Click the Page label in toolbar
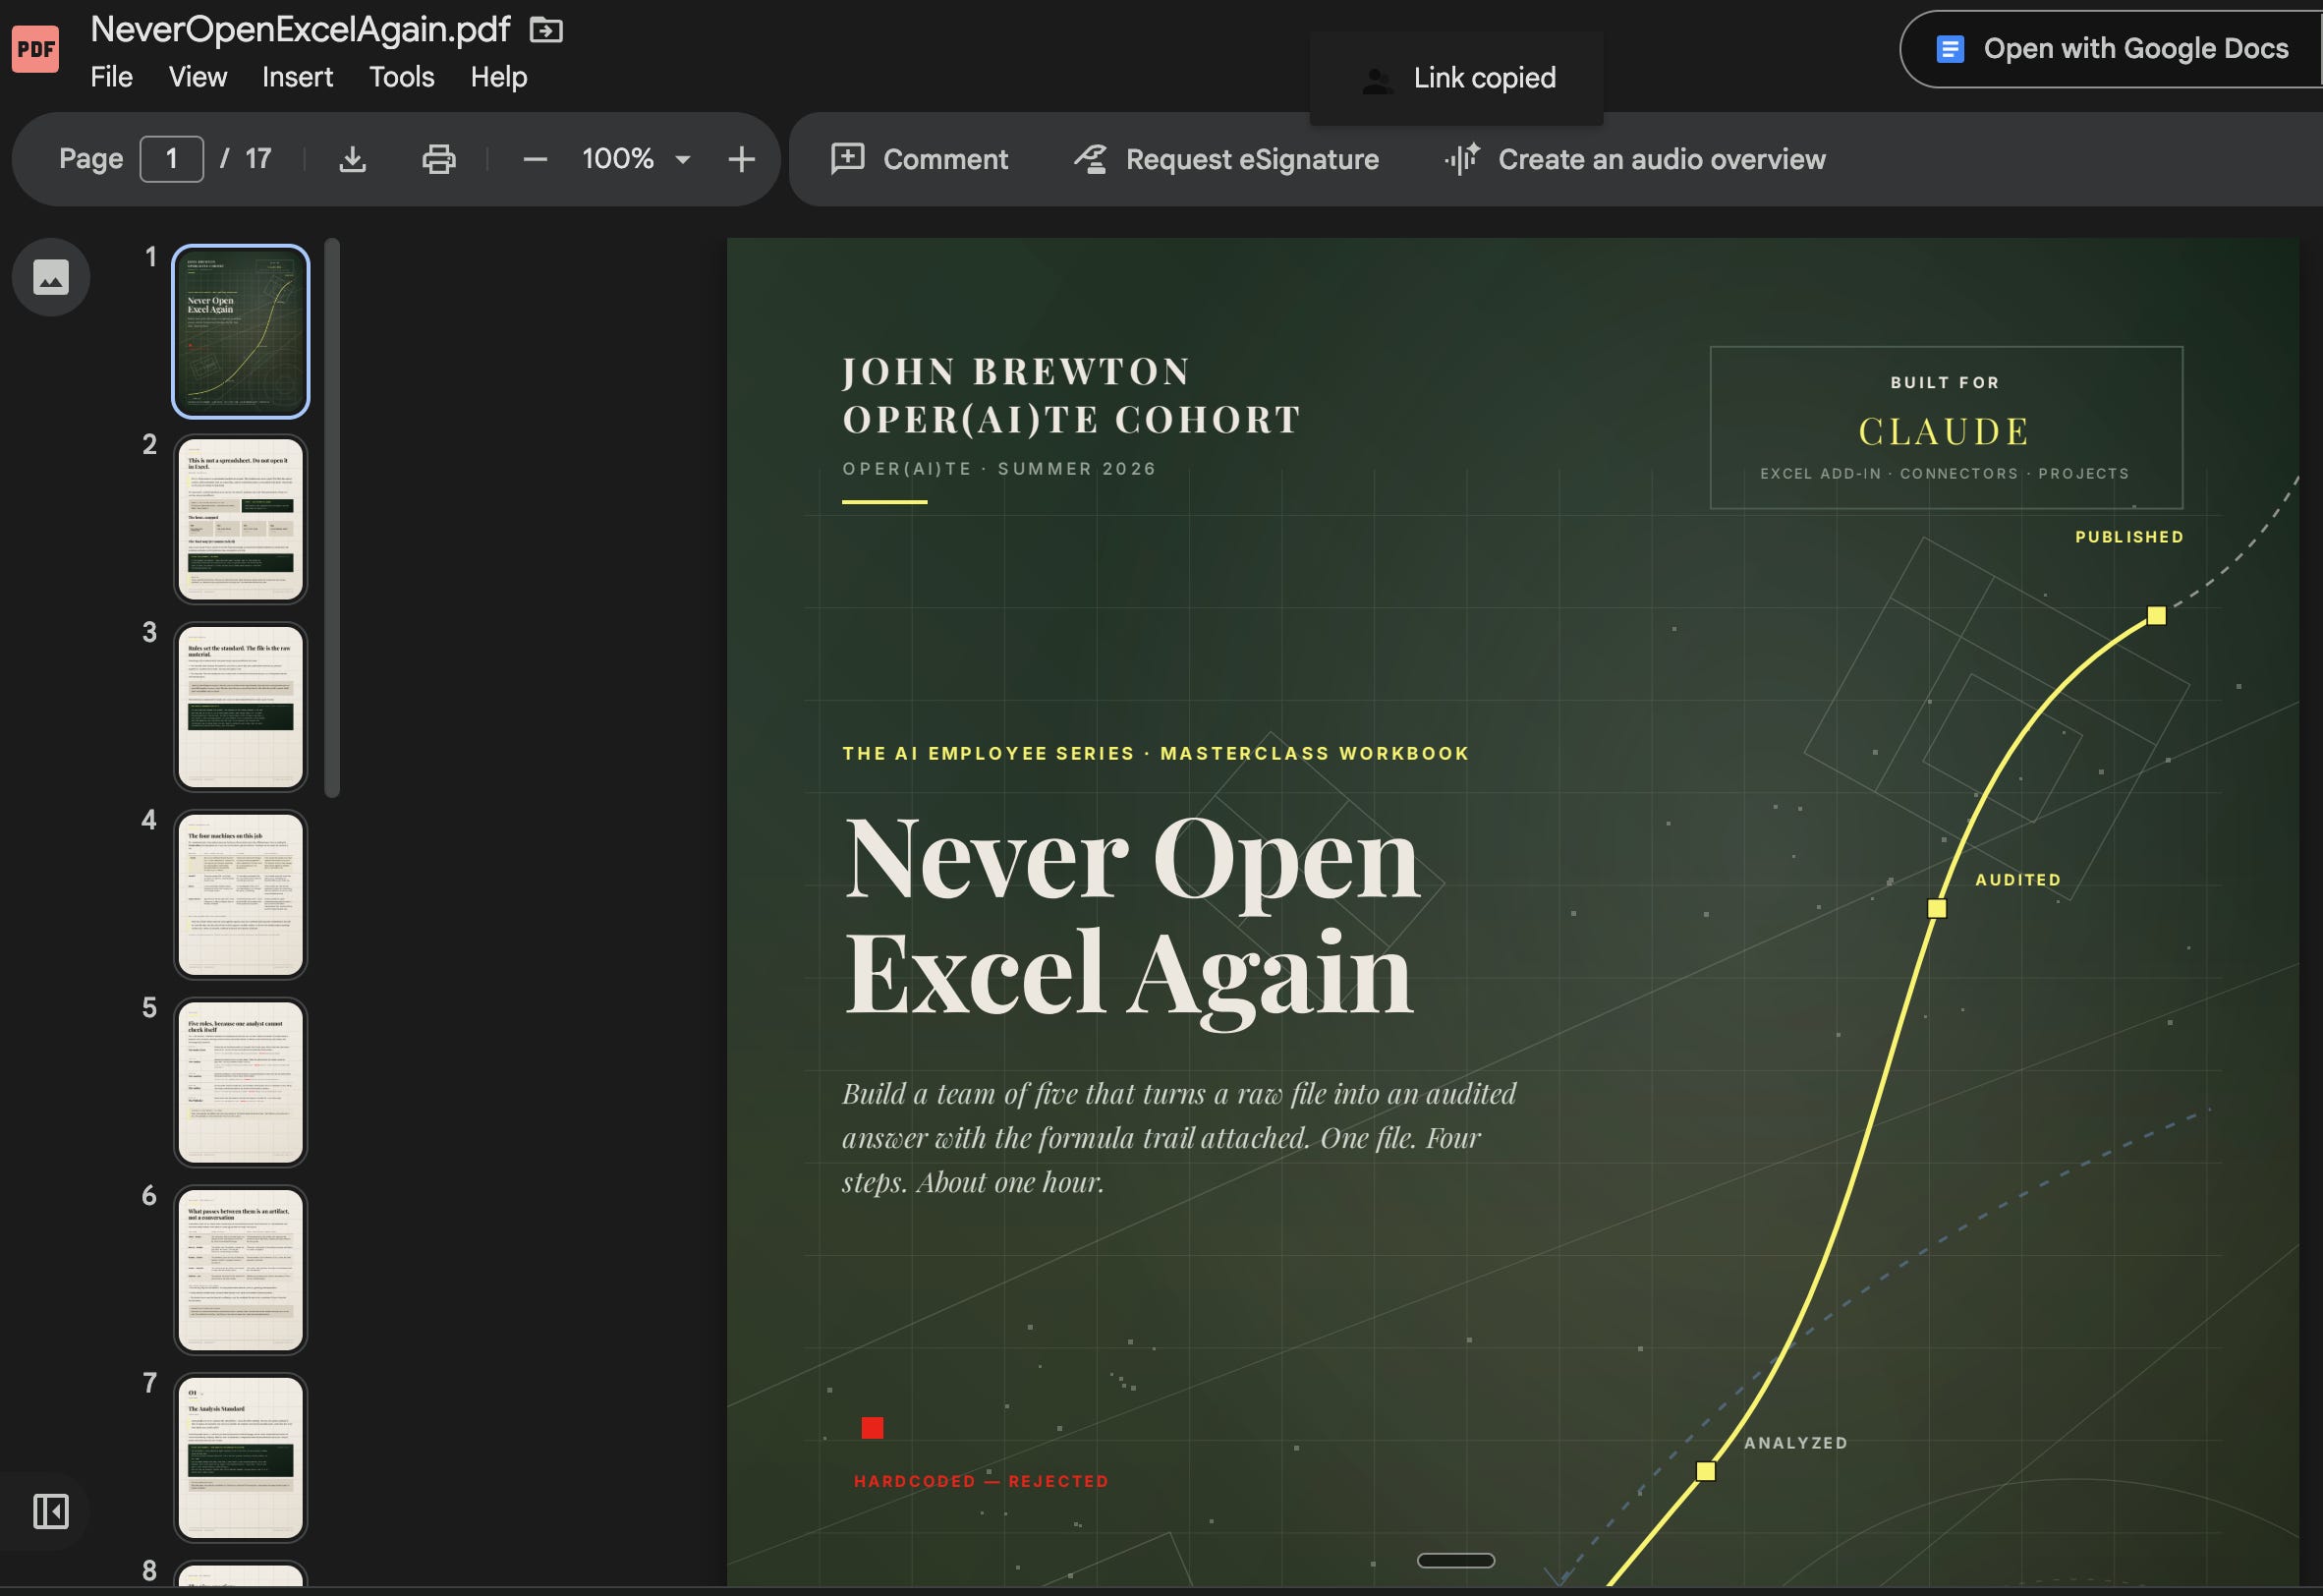 [x=91, y=159]
